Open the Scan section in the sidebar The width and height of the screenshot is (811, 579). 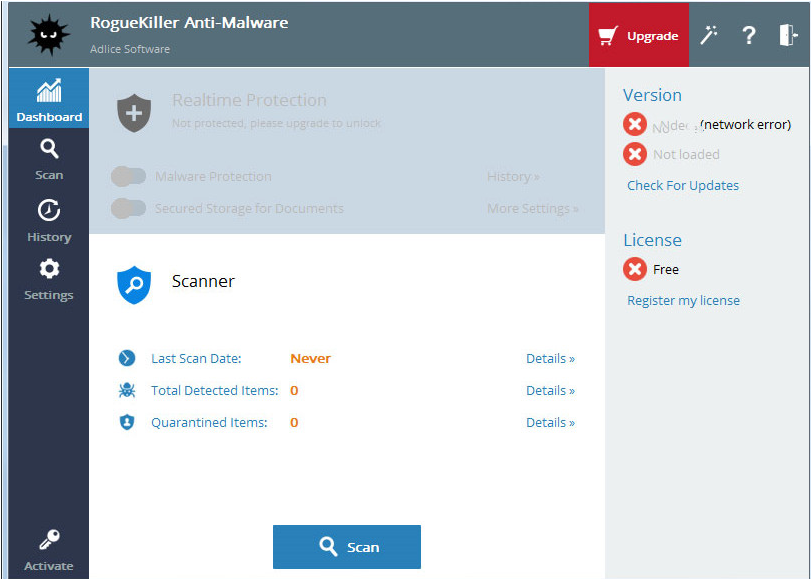(49, 159)
